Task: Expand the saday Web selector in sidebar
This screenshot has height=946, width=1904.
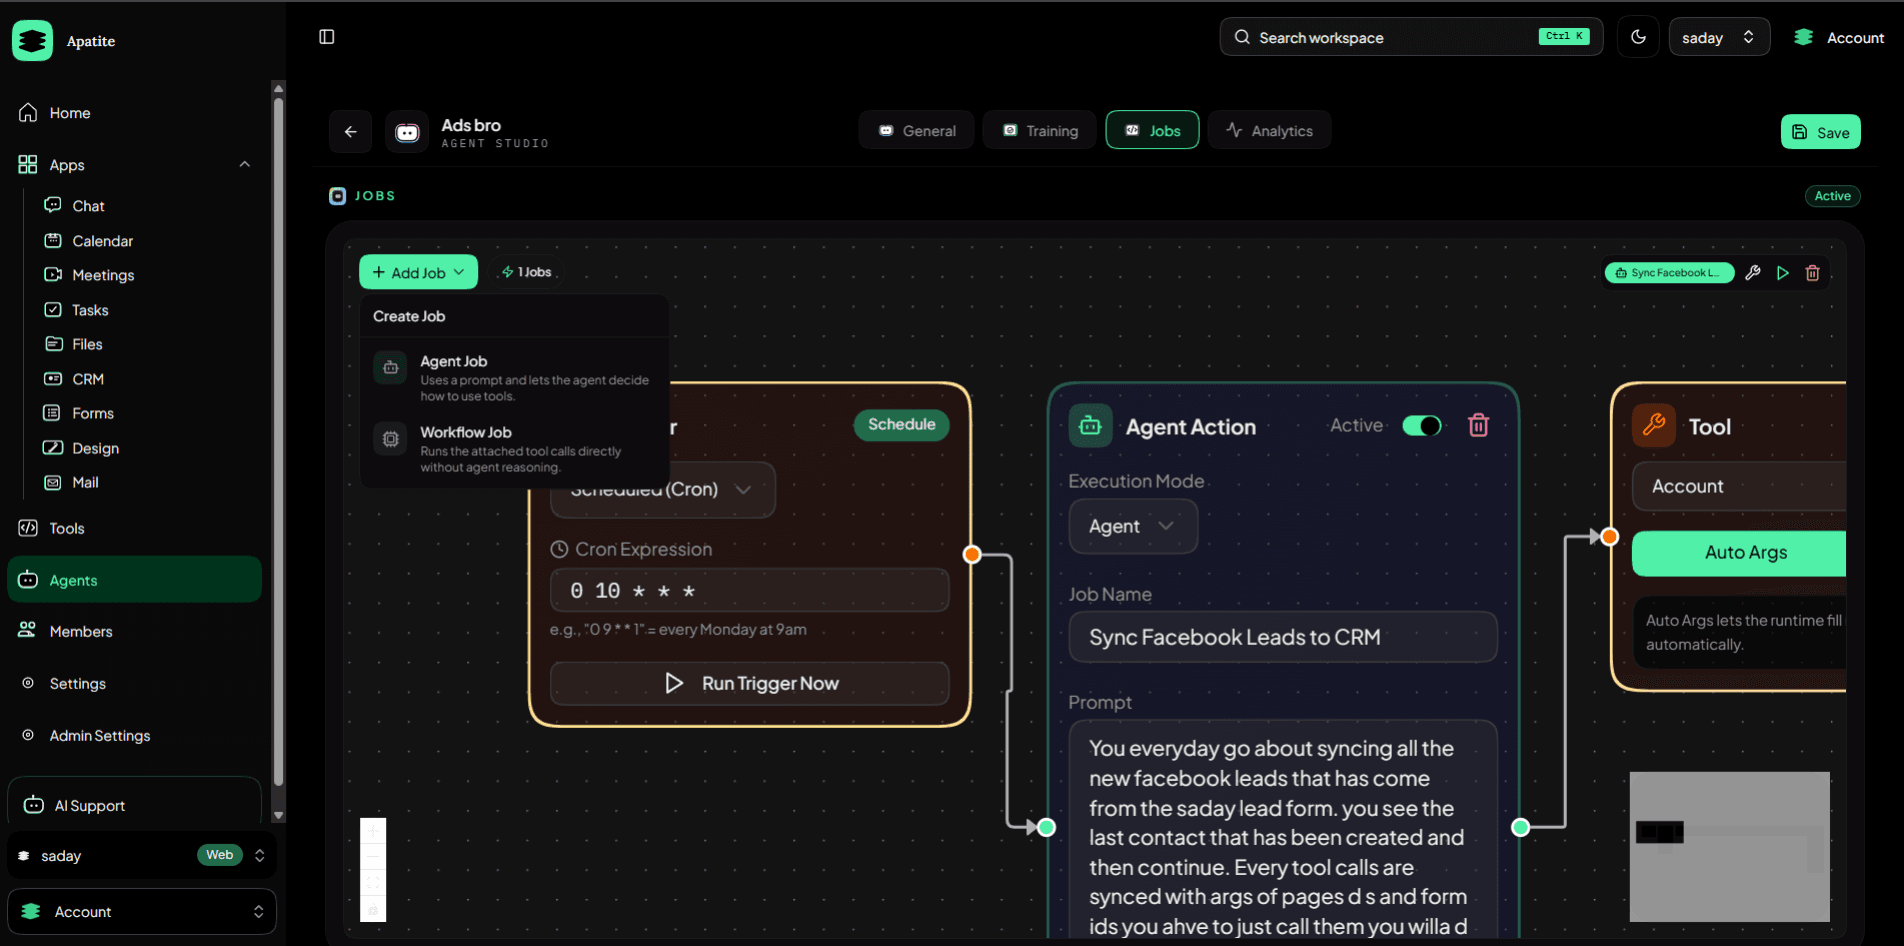Action: coord(142,855)
